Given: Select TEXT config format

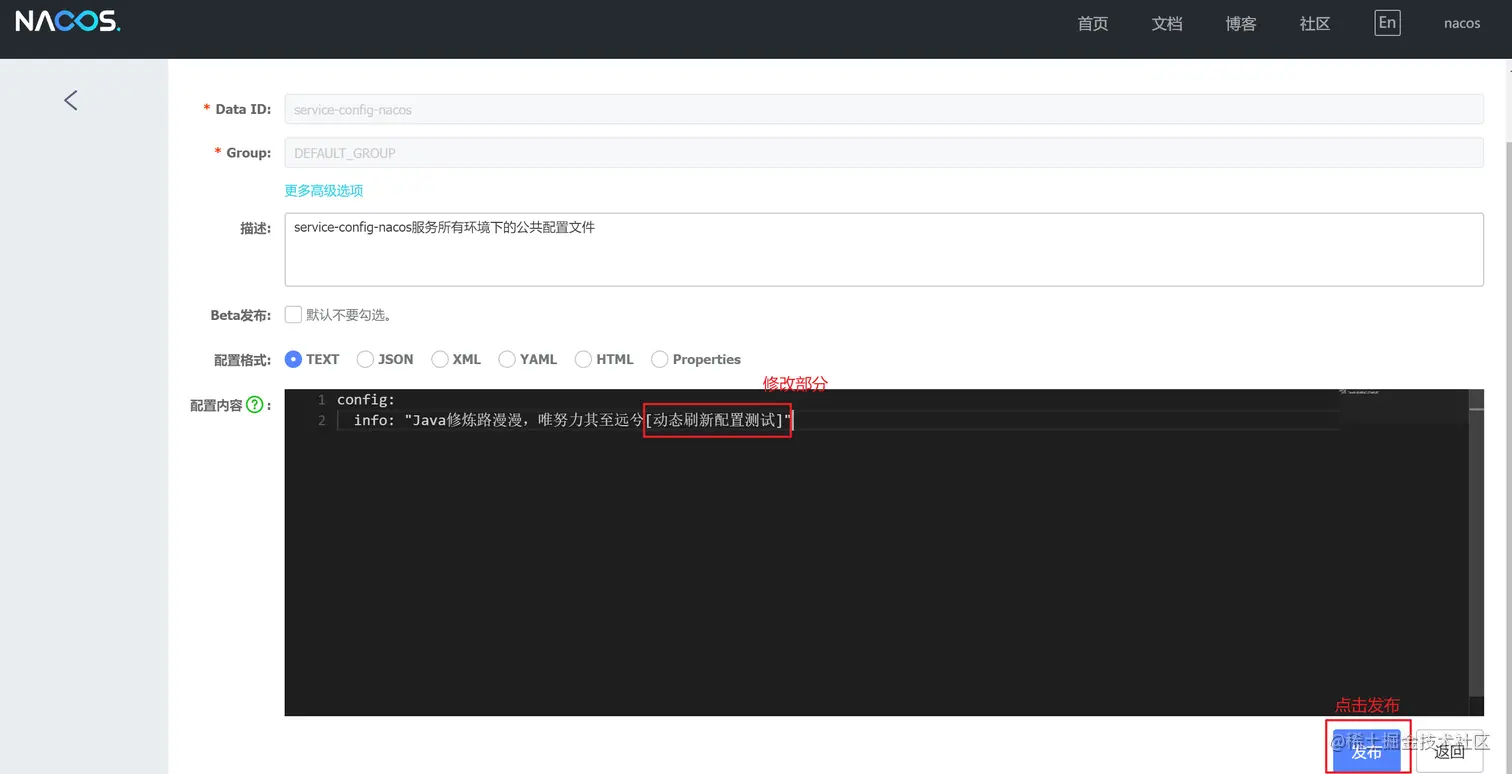Looking at the screenshot, I should (x=293, y=359).
